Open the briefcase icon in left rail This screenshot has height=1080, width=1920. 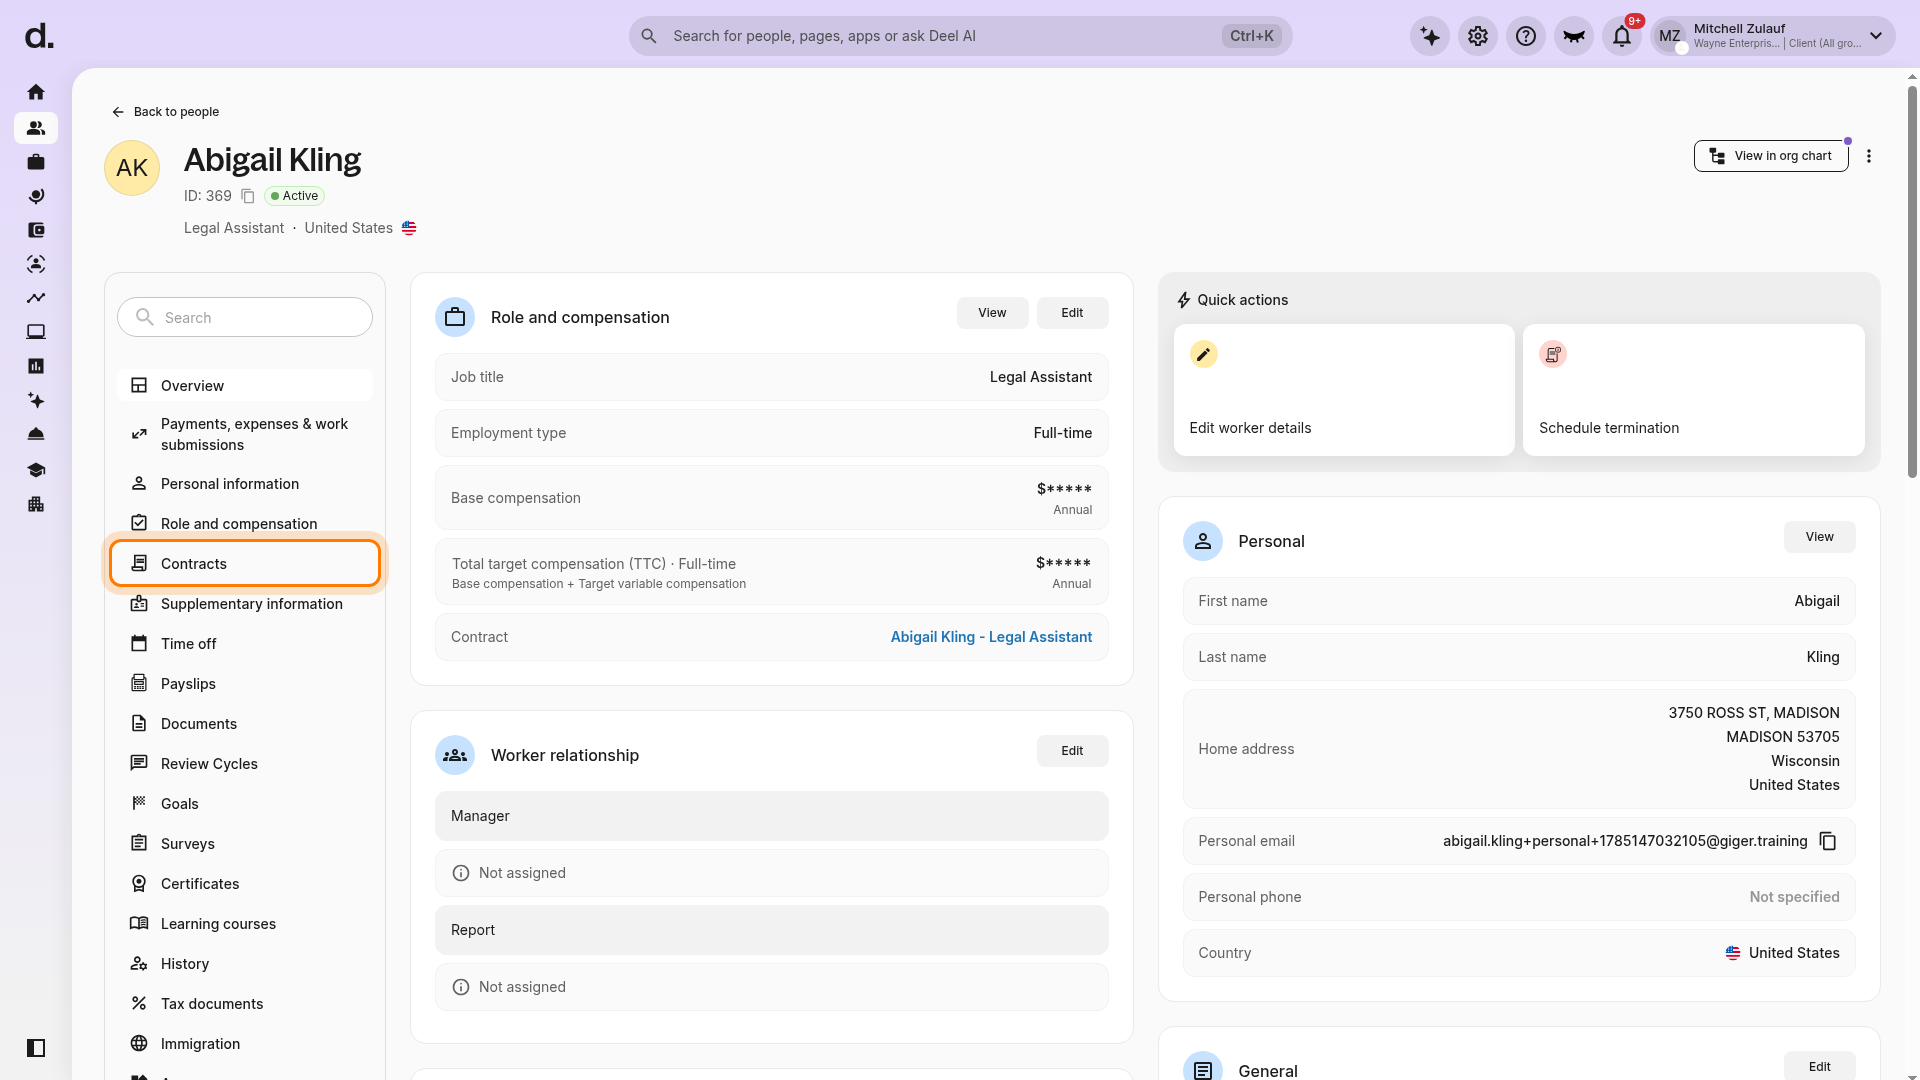click(36, 162)
